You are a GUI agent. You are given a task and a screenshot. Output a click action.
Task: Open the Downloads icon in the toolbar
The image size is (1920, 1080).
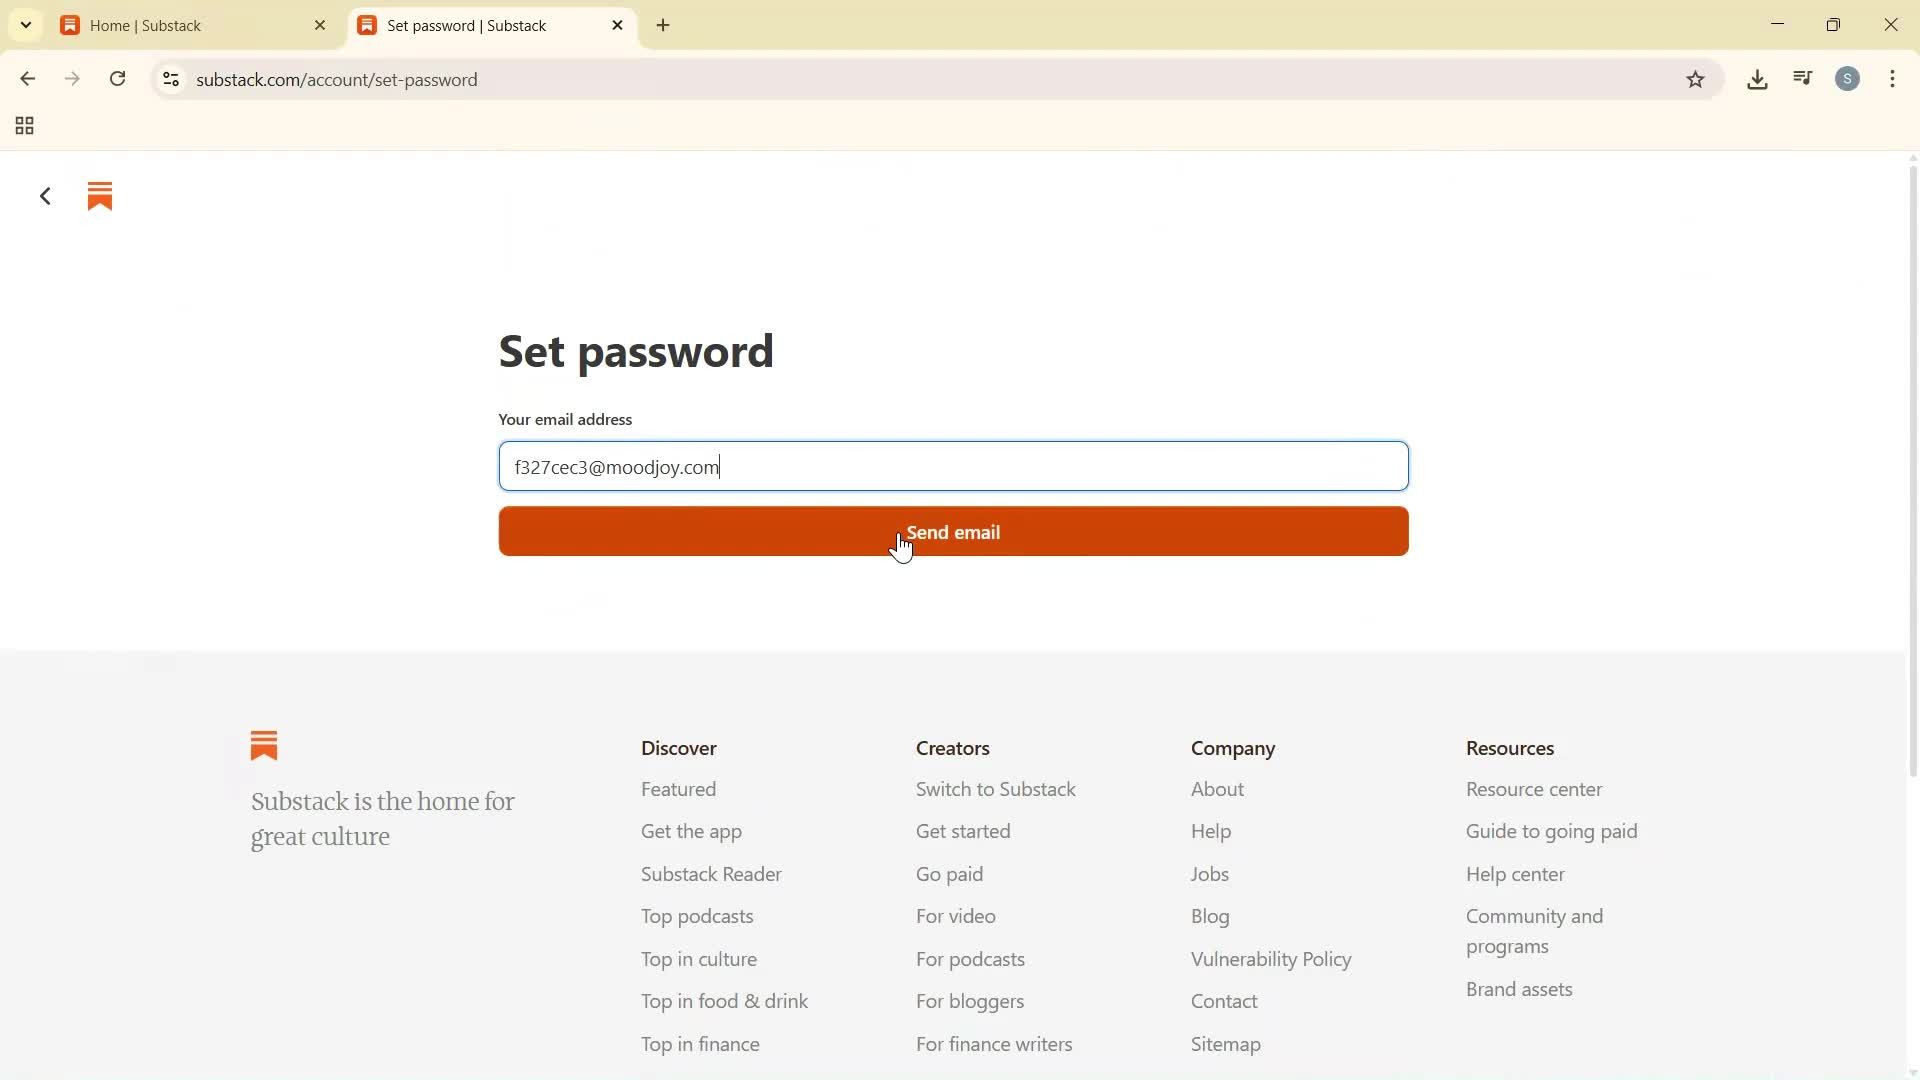tap(1757, 79)
